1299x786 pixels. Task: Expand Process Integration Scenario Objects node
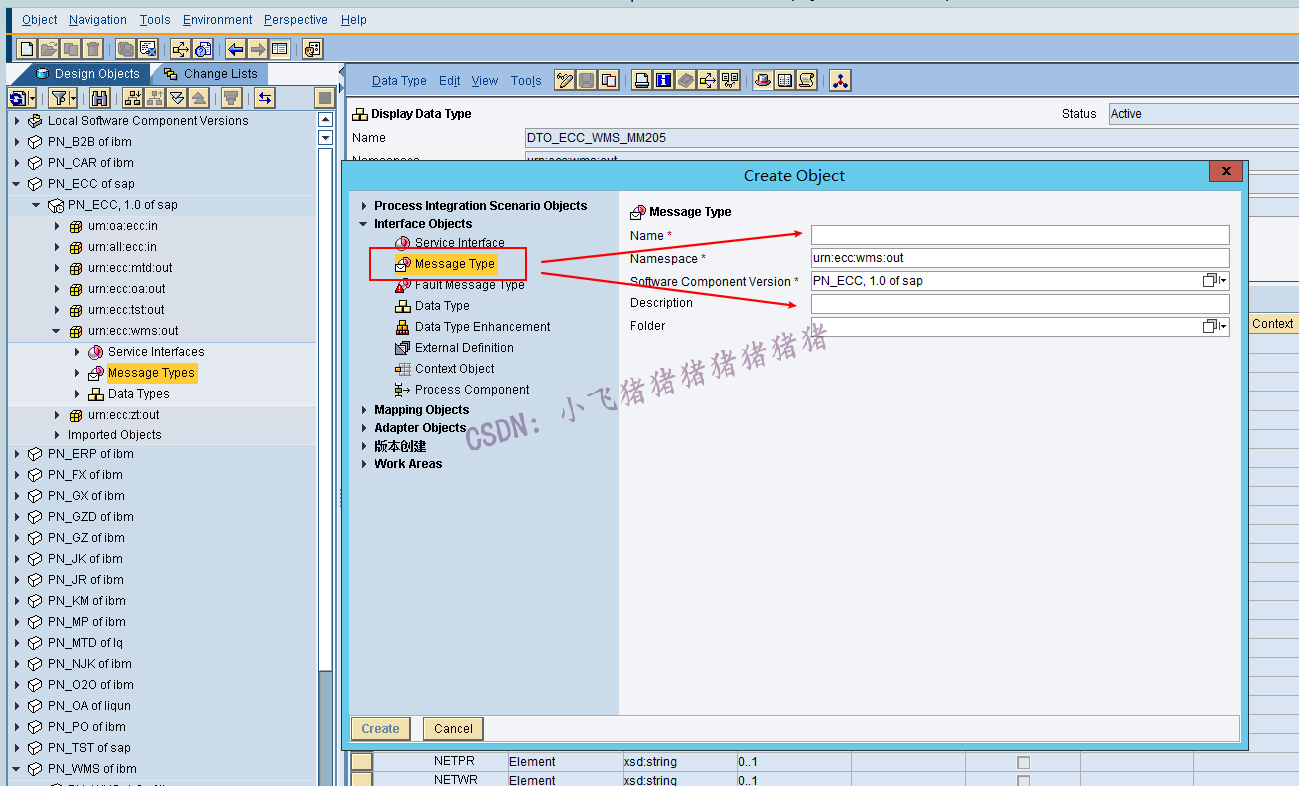click(364, 206)
